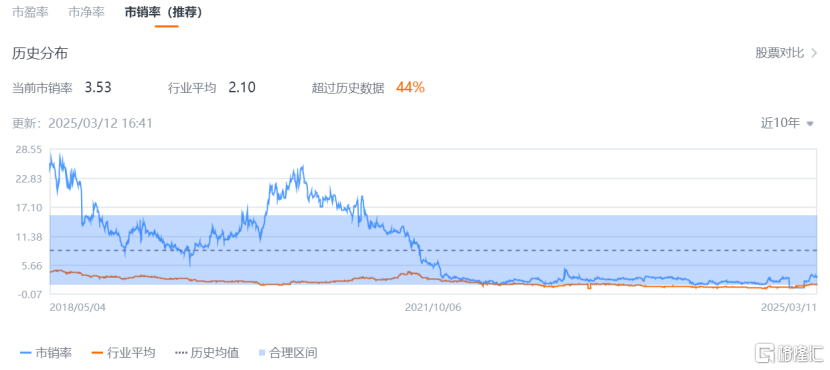
Task: Click the 格隆汇 logo watermark icon
Action: (765, 354)
